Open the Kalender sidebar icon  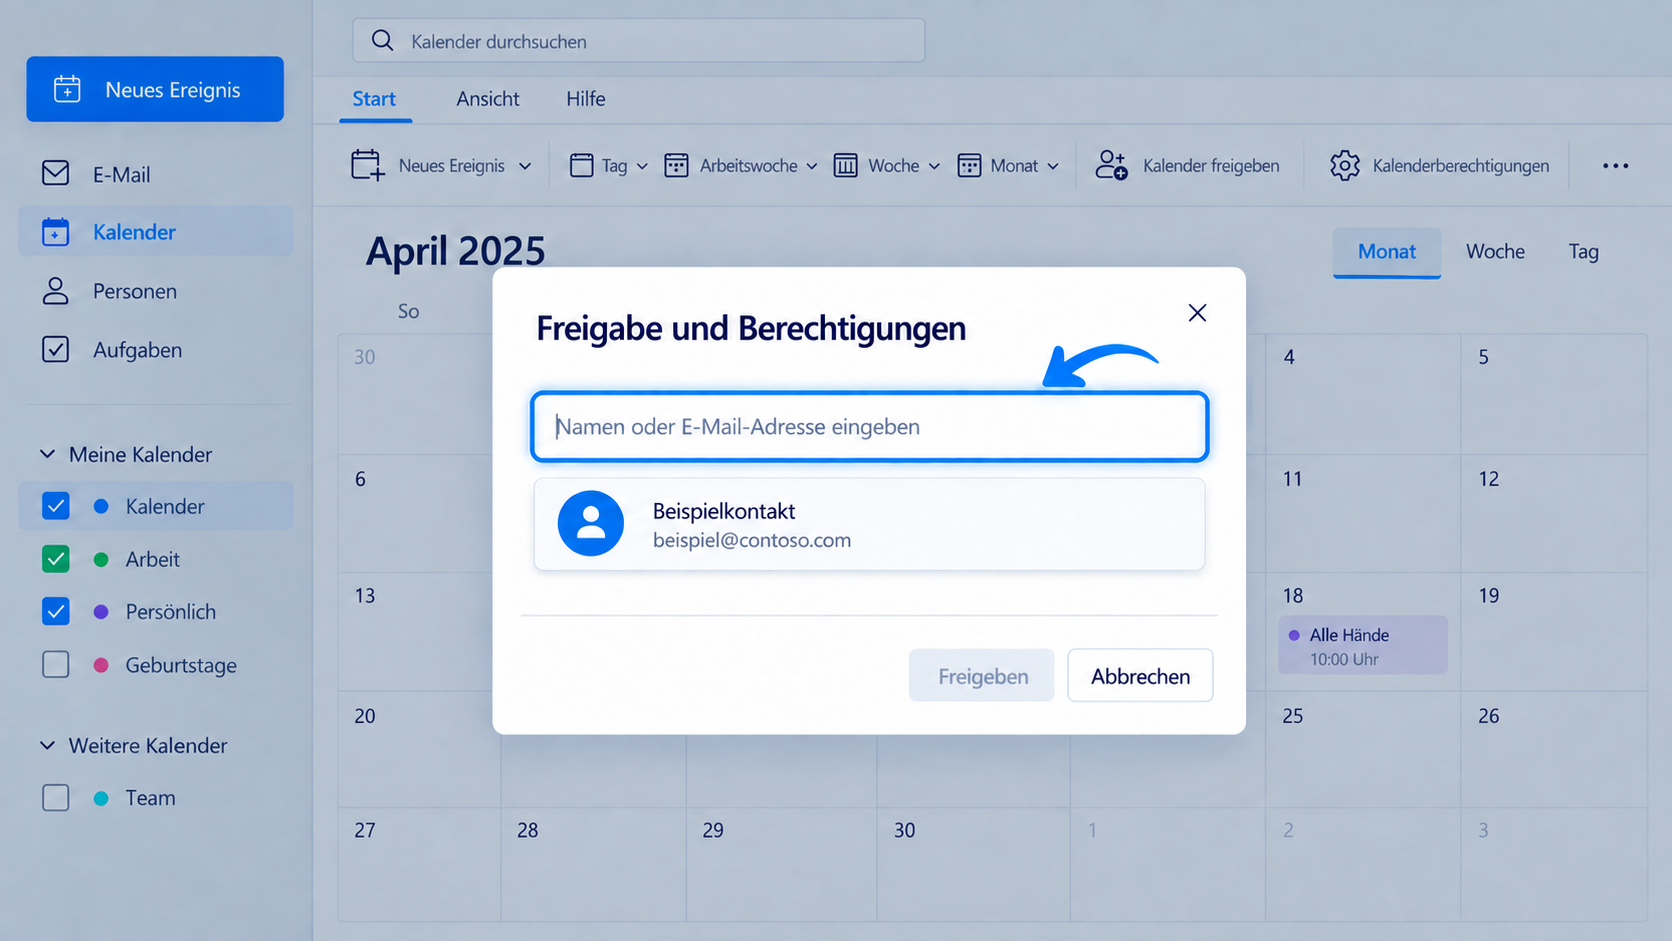click(56, 232)
